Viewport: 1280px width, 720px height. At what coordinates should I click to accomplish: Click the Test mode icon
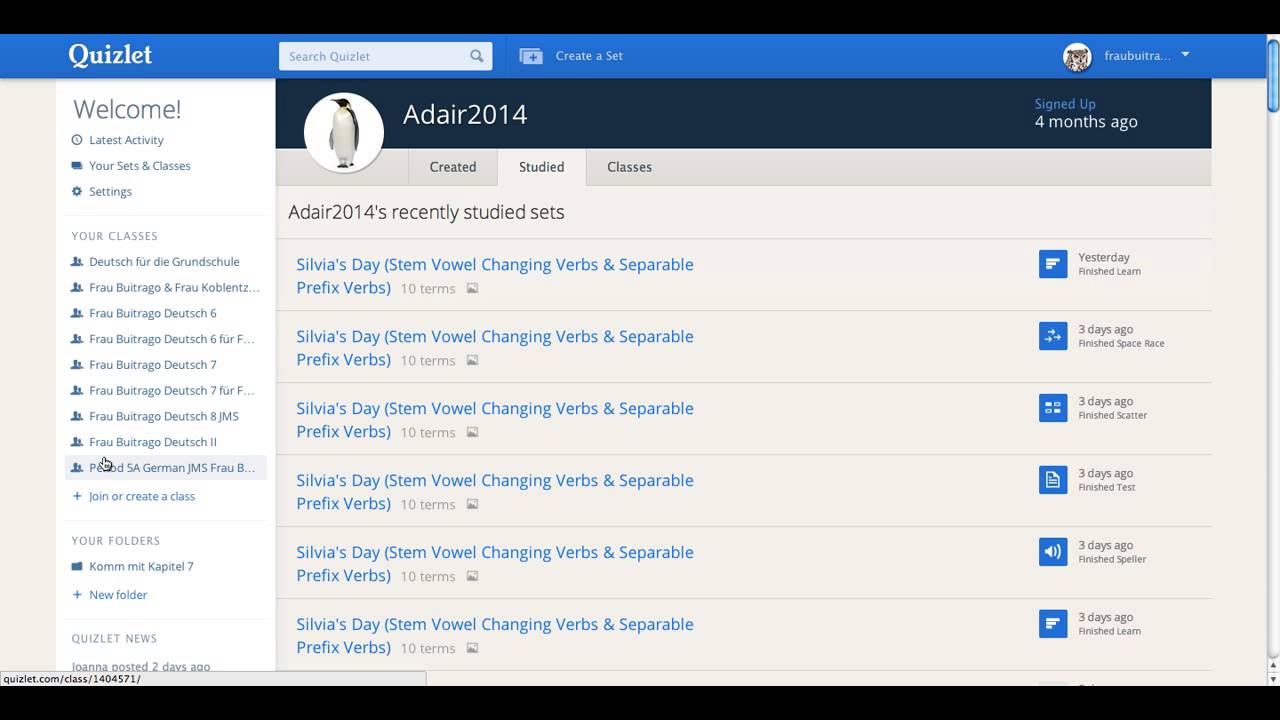[x=1053, y=480]
